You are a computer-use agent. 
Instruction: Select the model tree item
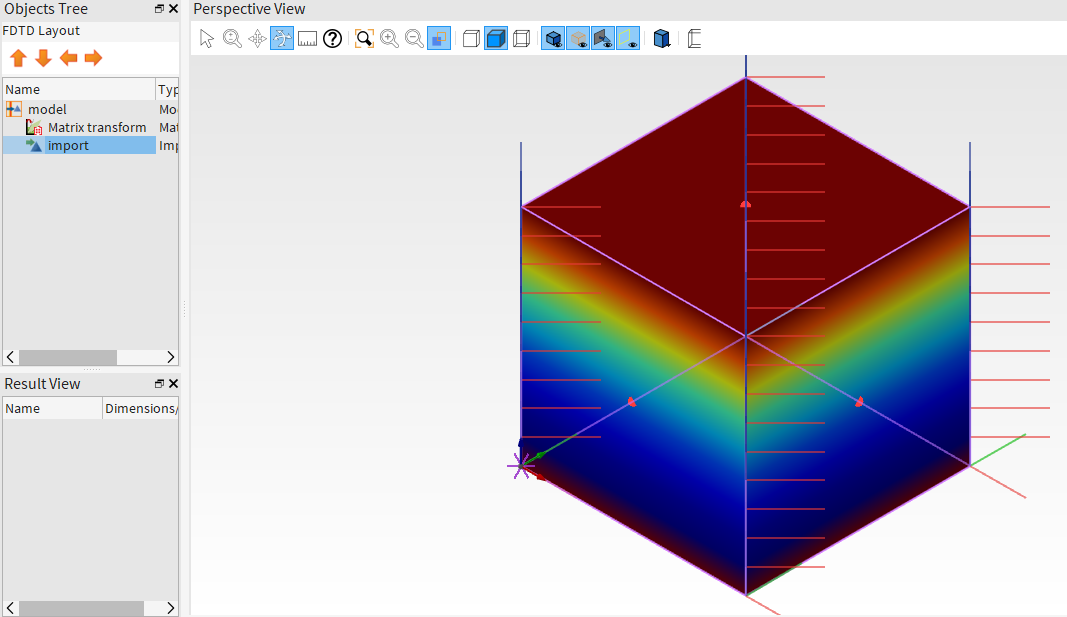point(47,109)
